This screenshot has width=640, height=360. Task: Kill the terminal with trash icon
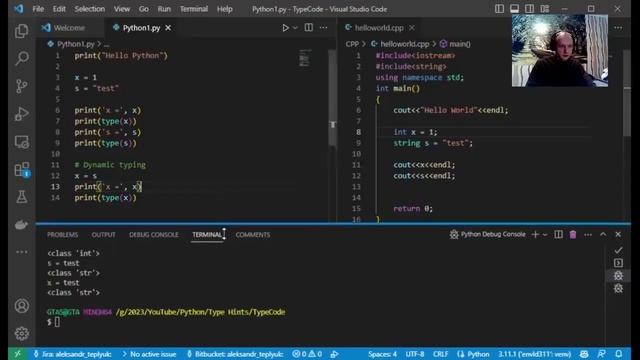(x=573, y=234)
